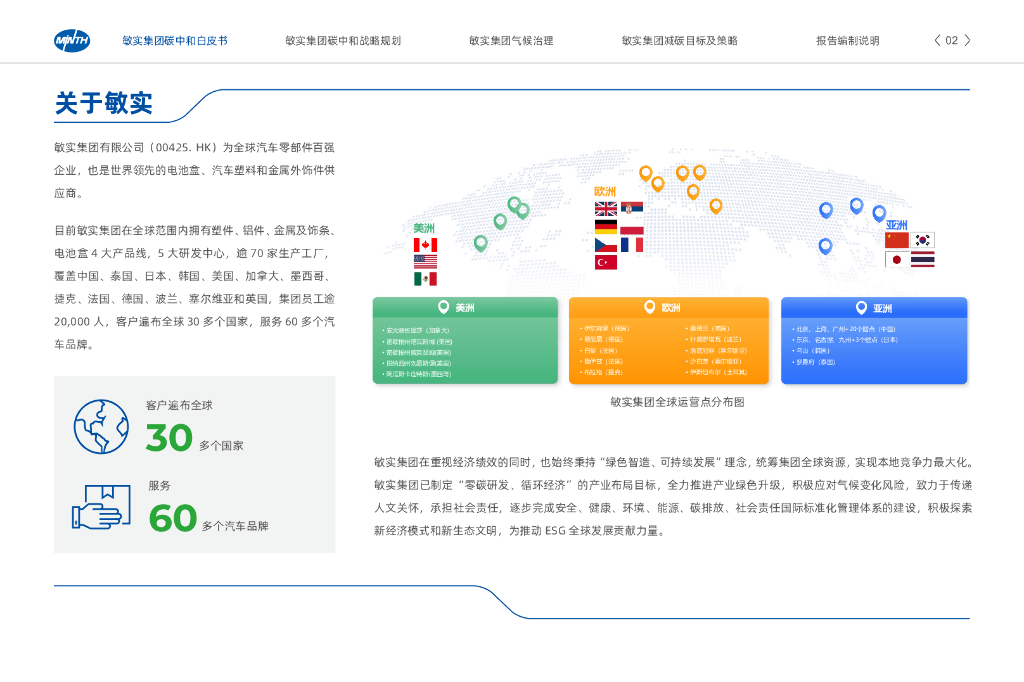The image size is (1024, 682).
Task: Click the page number 02 indicator
Action: (x=952, y=41)
